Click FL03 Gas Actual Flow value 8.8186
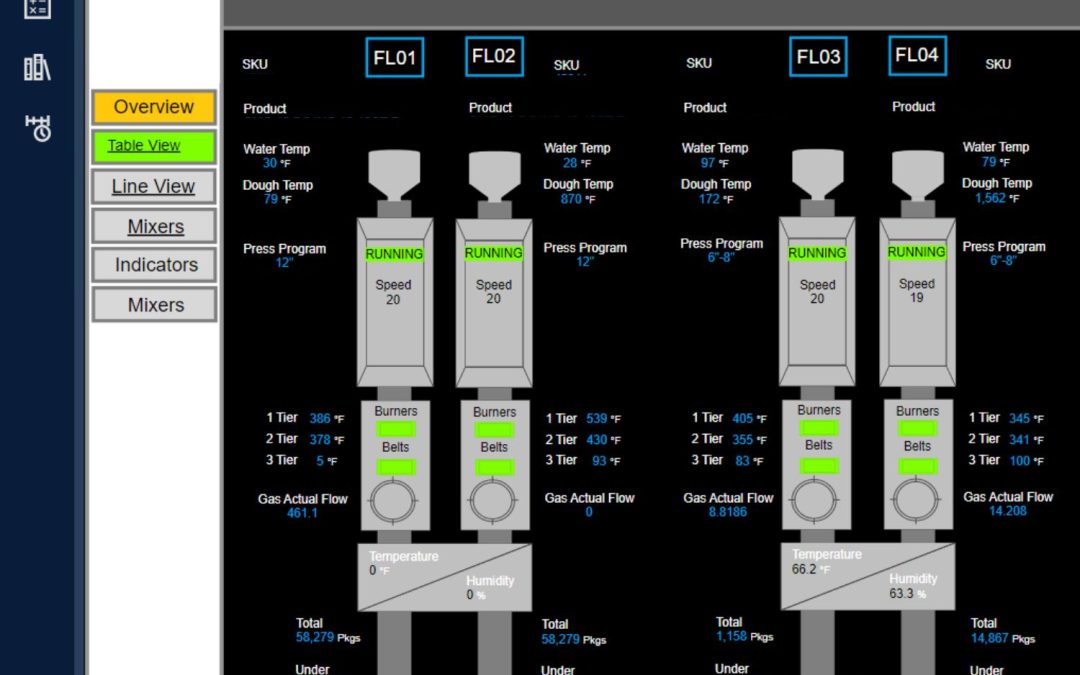This screenshot has width=1080, height=675. click(x=727, y=512)
